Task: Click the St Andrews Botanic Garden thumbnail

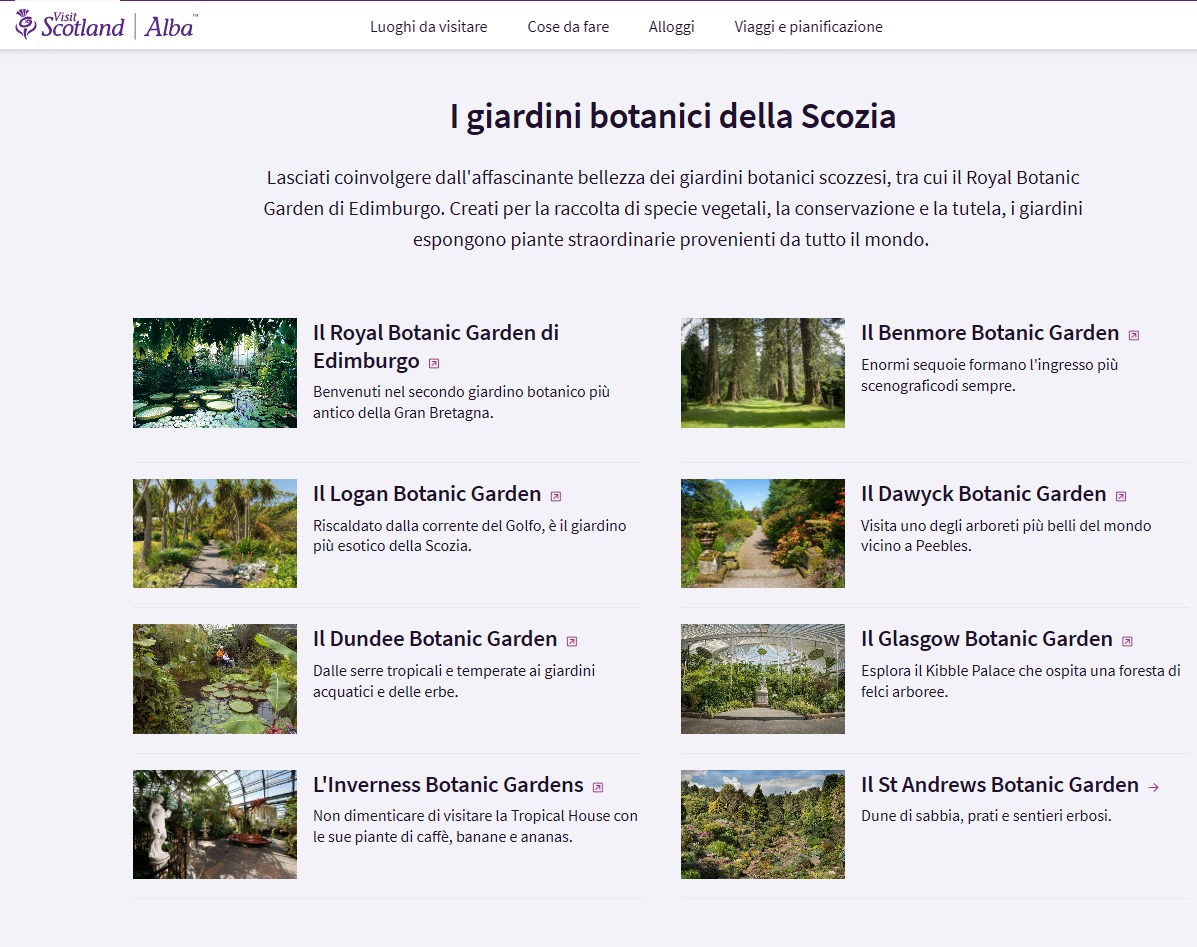Action: coord(763,824)
